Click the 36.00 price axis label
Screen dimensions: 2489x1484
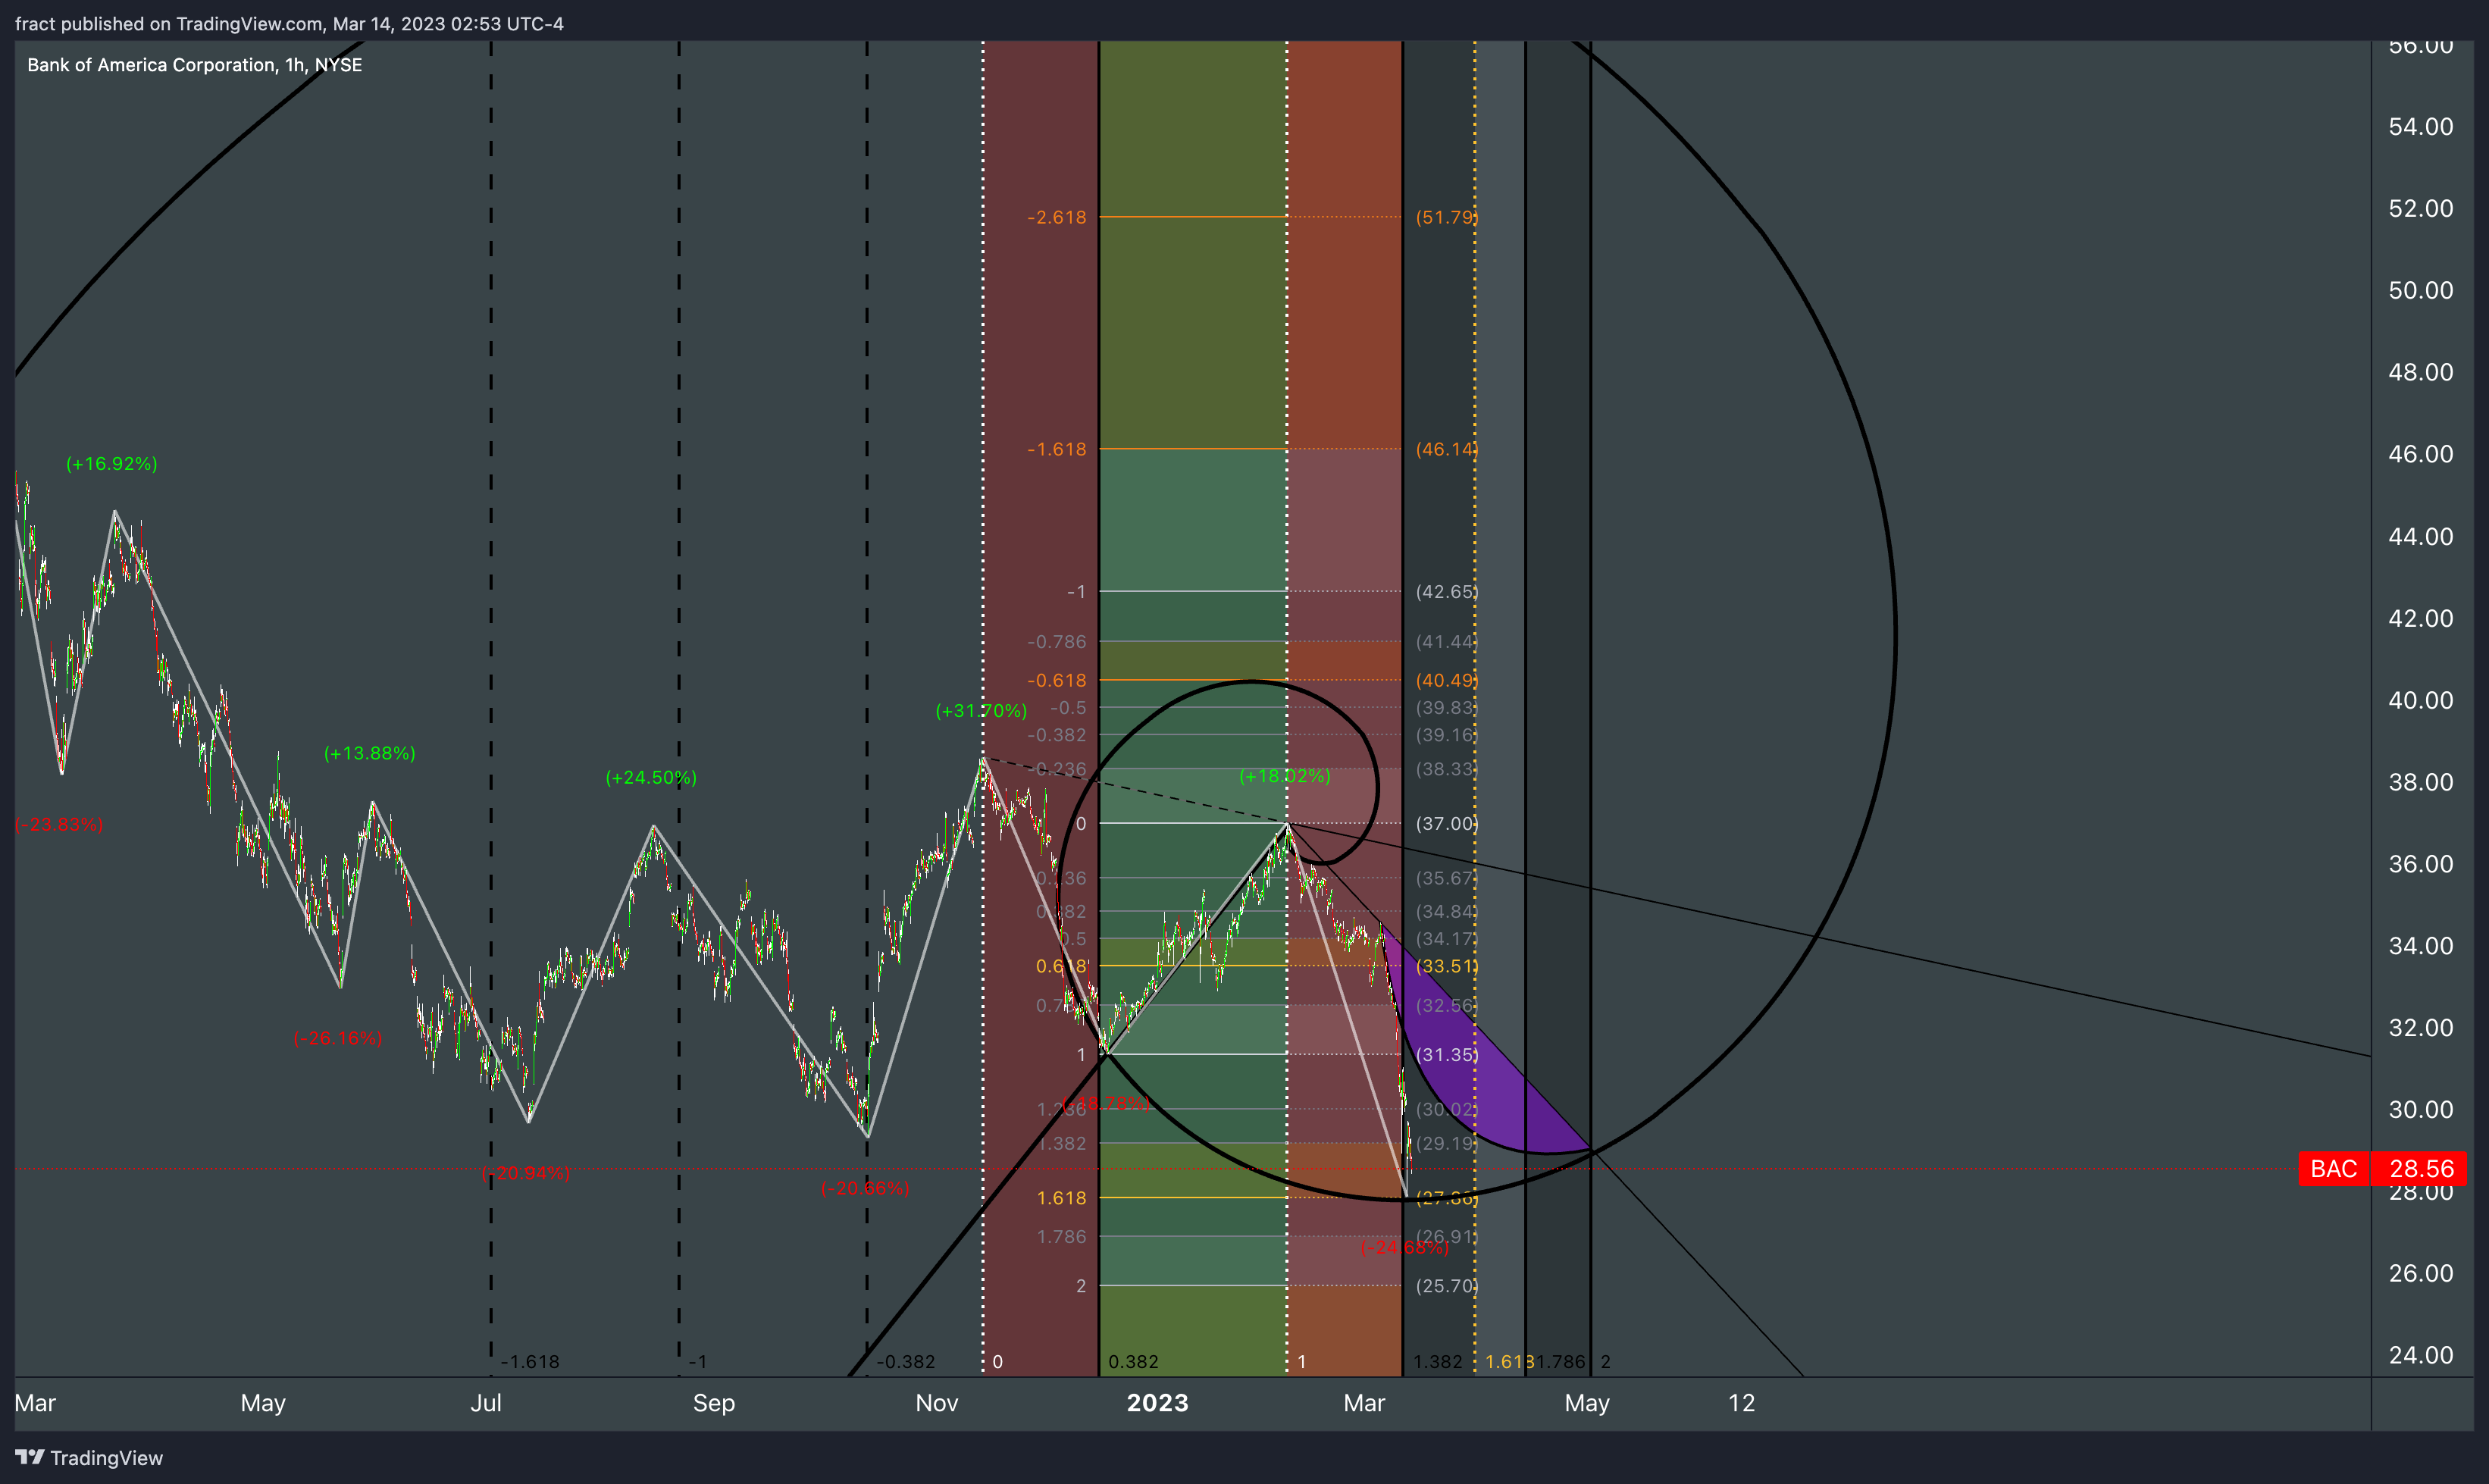2420,864
